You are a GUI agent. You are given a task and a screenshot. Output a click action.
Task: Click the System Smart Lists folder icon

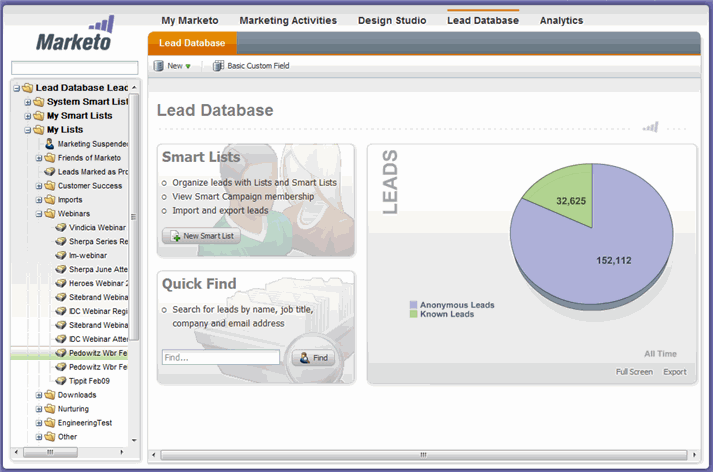tap(39, 102)
